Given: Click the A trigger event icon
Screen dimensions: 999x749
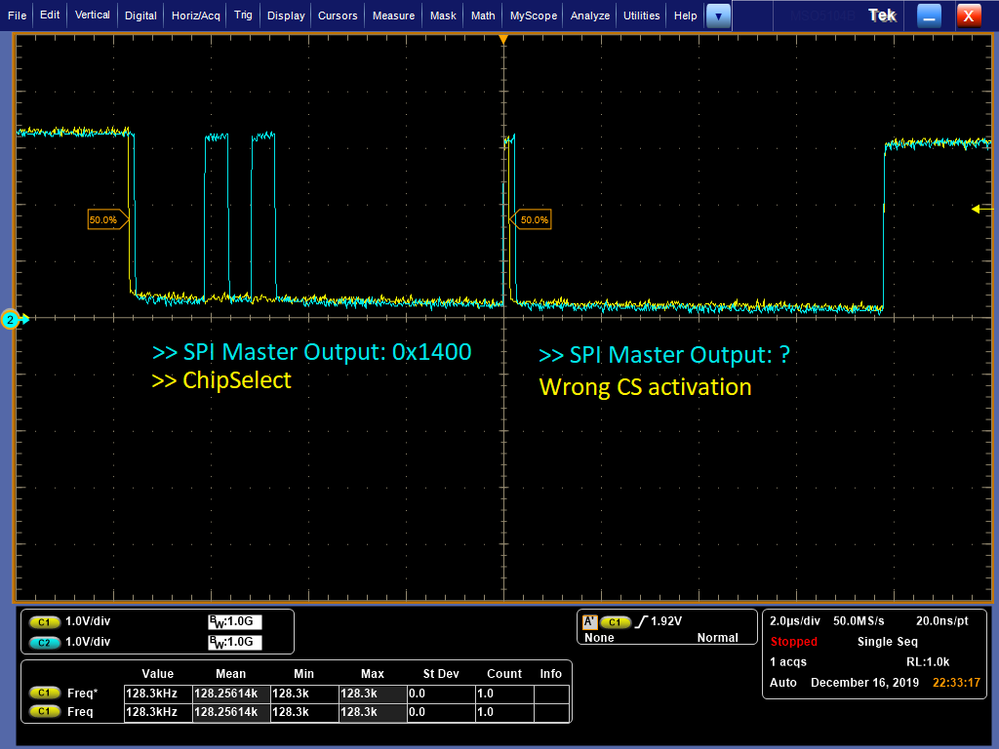Looking at the screenshot, I should 590,622.
